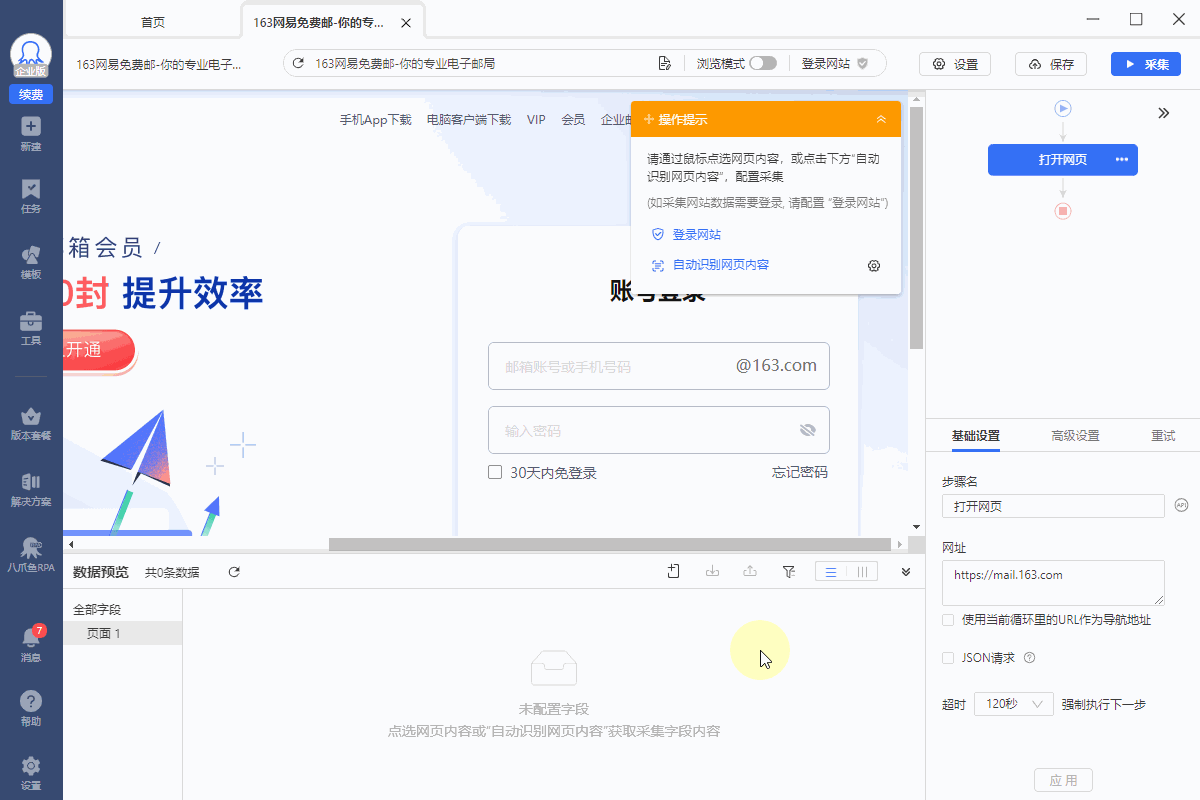The height and width of the screenshot is (800, 1200).
Task: Open the 任务 tasks sidebar icon
Action: pyautogui.click(x=31, y=196)
